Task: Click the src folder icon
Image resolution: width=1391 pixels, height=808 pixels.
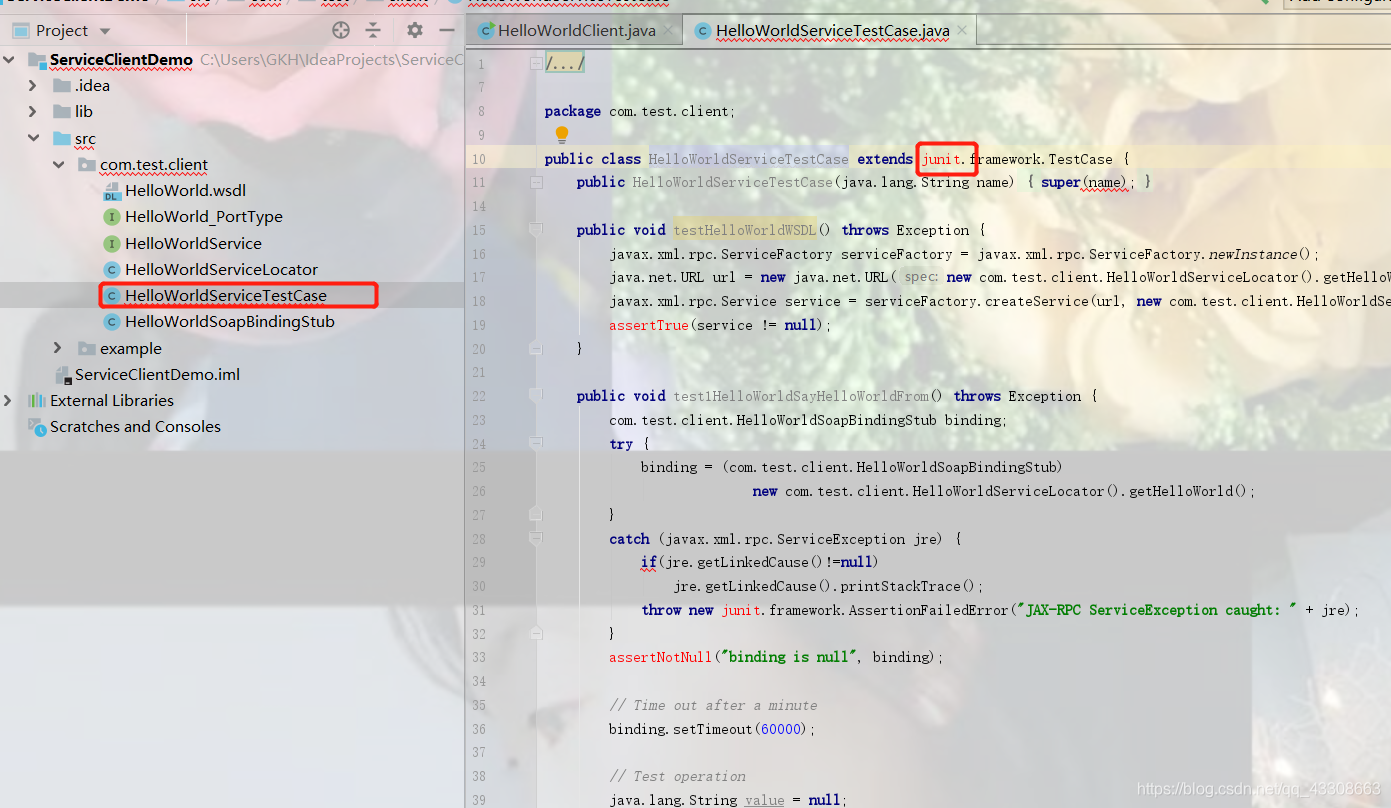Action: (62, 139)
